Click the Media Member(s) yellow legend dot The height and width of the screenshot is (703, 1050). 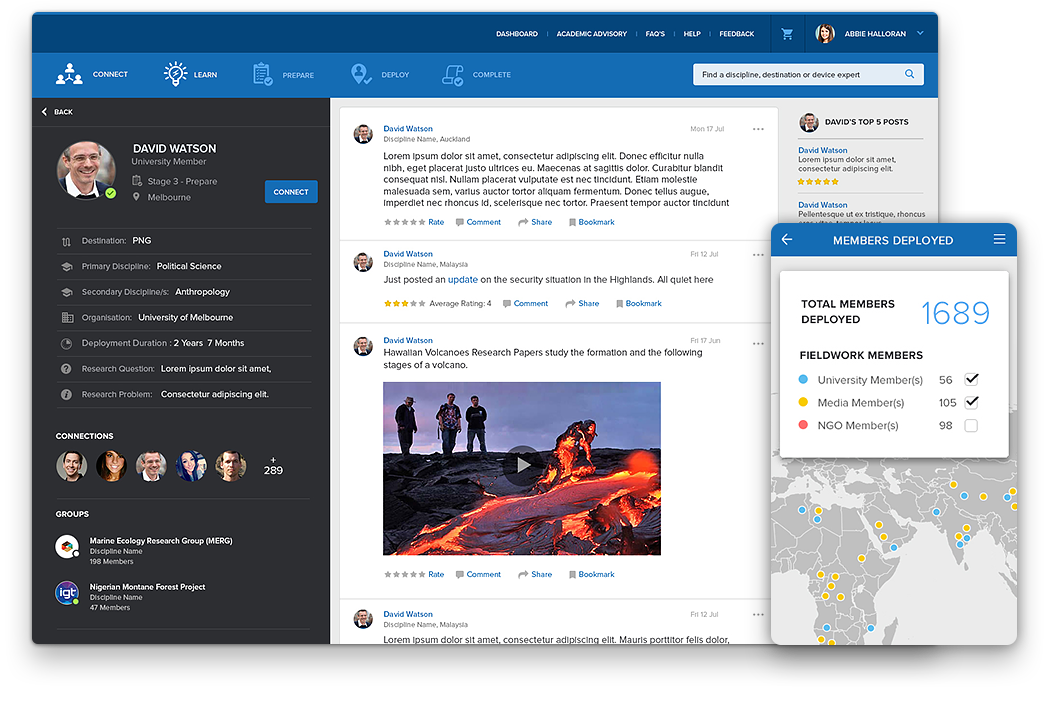coord(803,402)
